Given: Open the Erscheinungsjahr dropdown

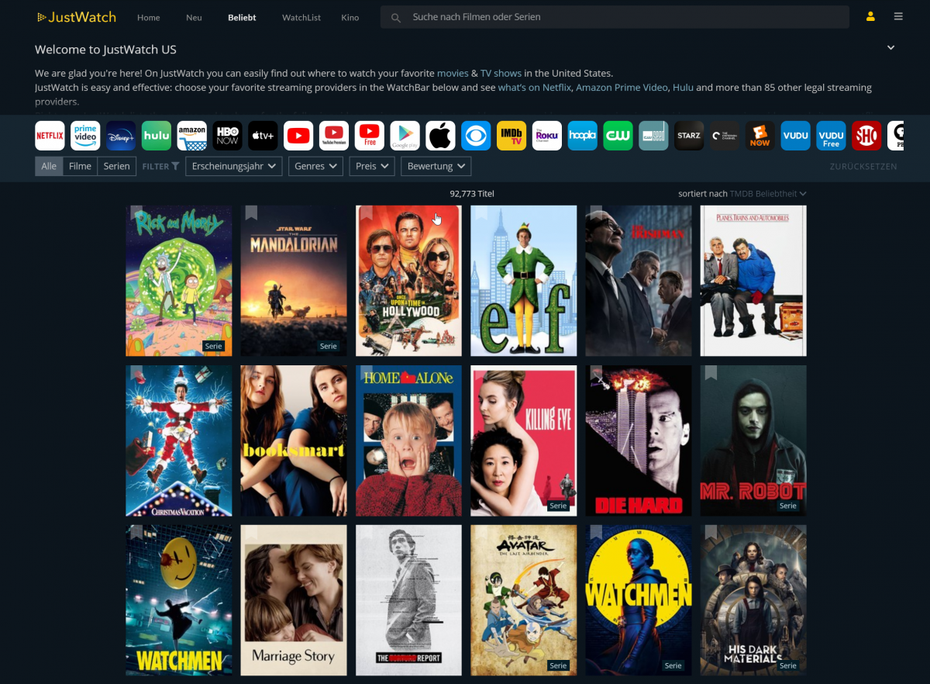Looking at the screenshot, I should point(234,166).
